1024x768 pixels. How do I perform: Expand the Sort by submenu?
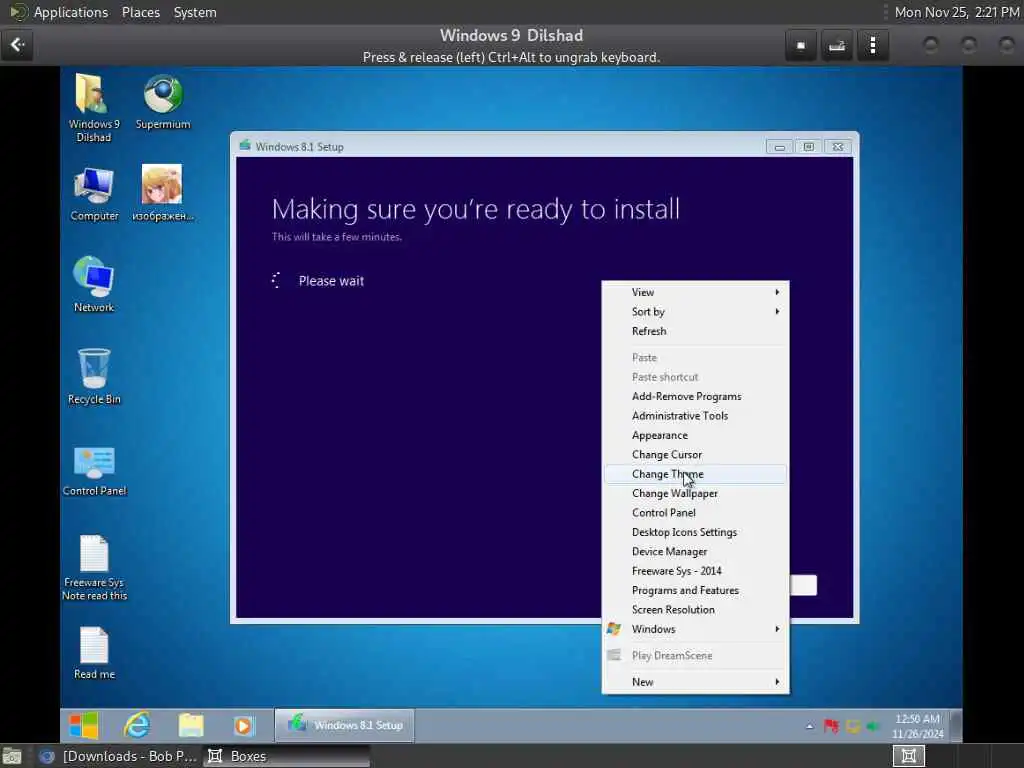coord(696,312)
